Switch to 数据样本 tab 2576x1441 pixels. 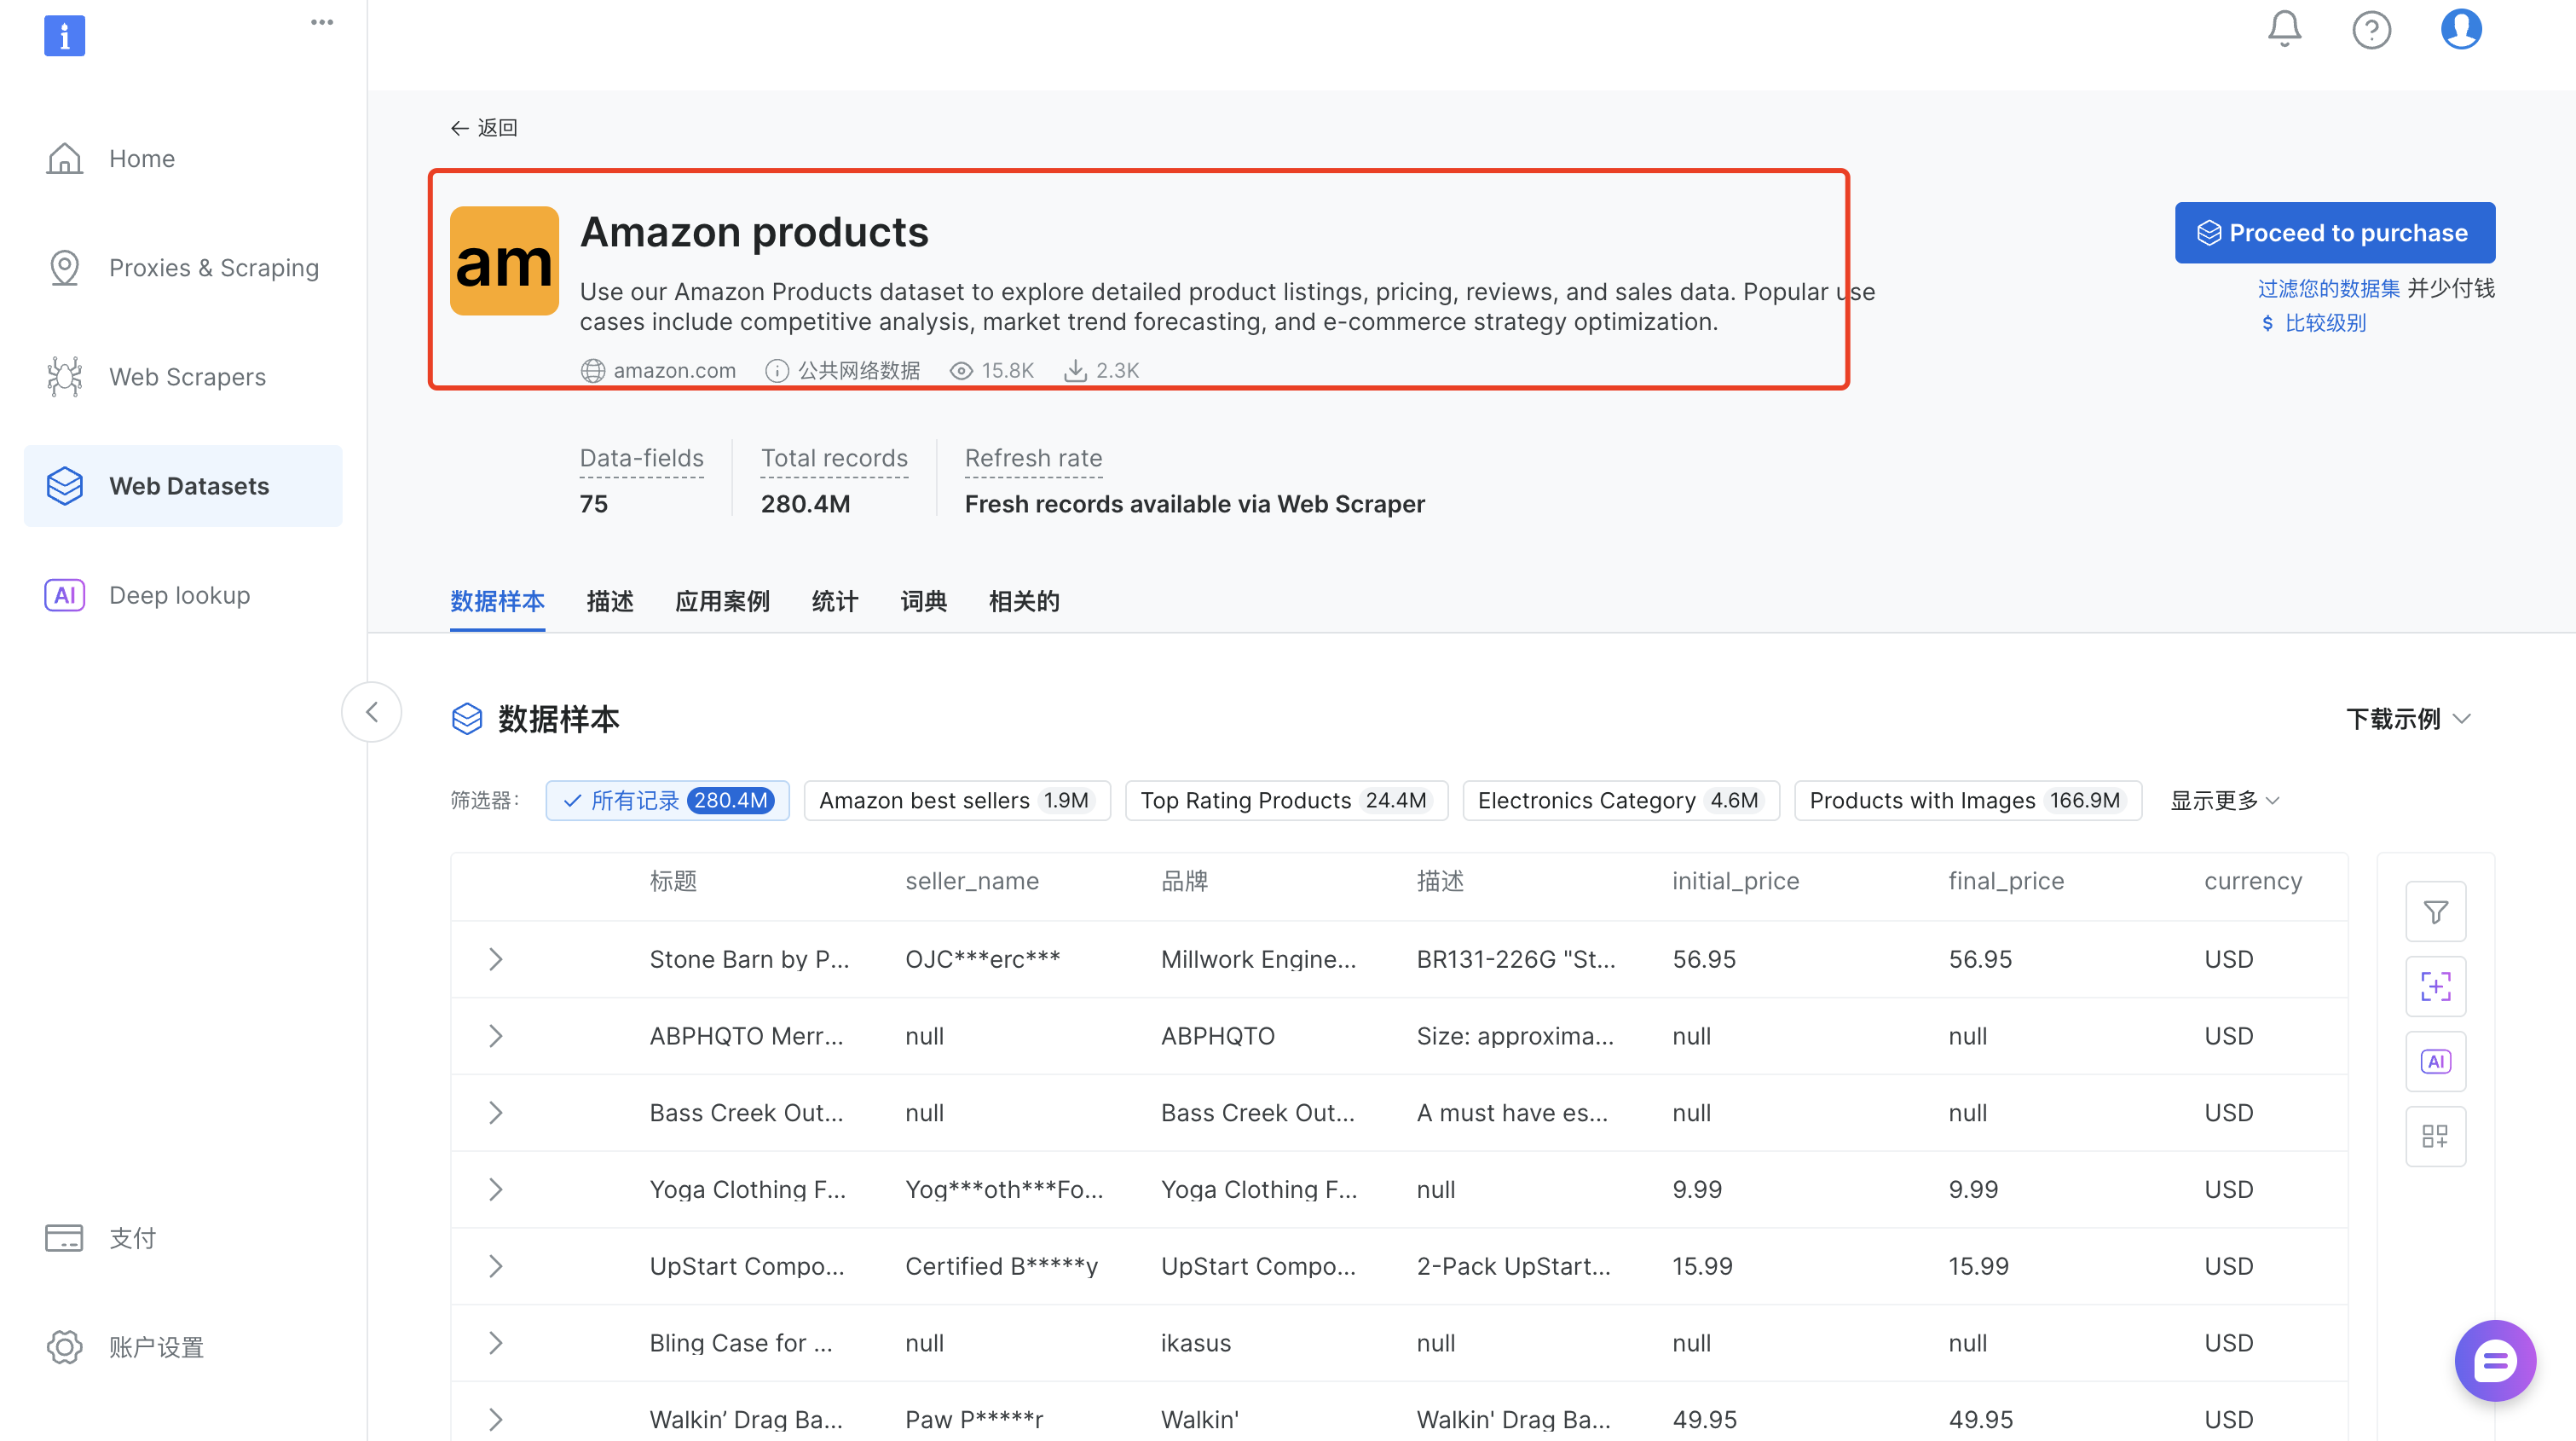click(x=497, y=601)
